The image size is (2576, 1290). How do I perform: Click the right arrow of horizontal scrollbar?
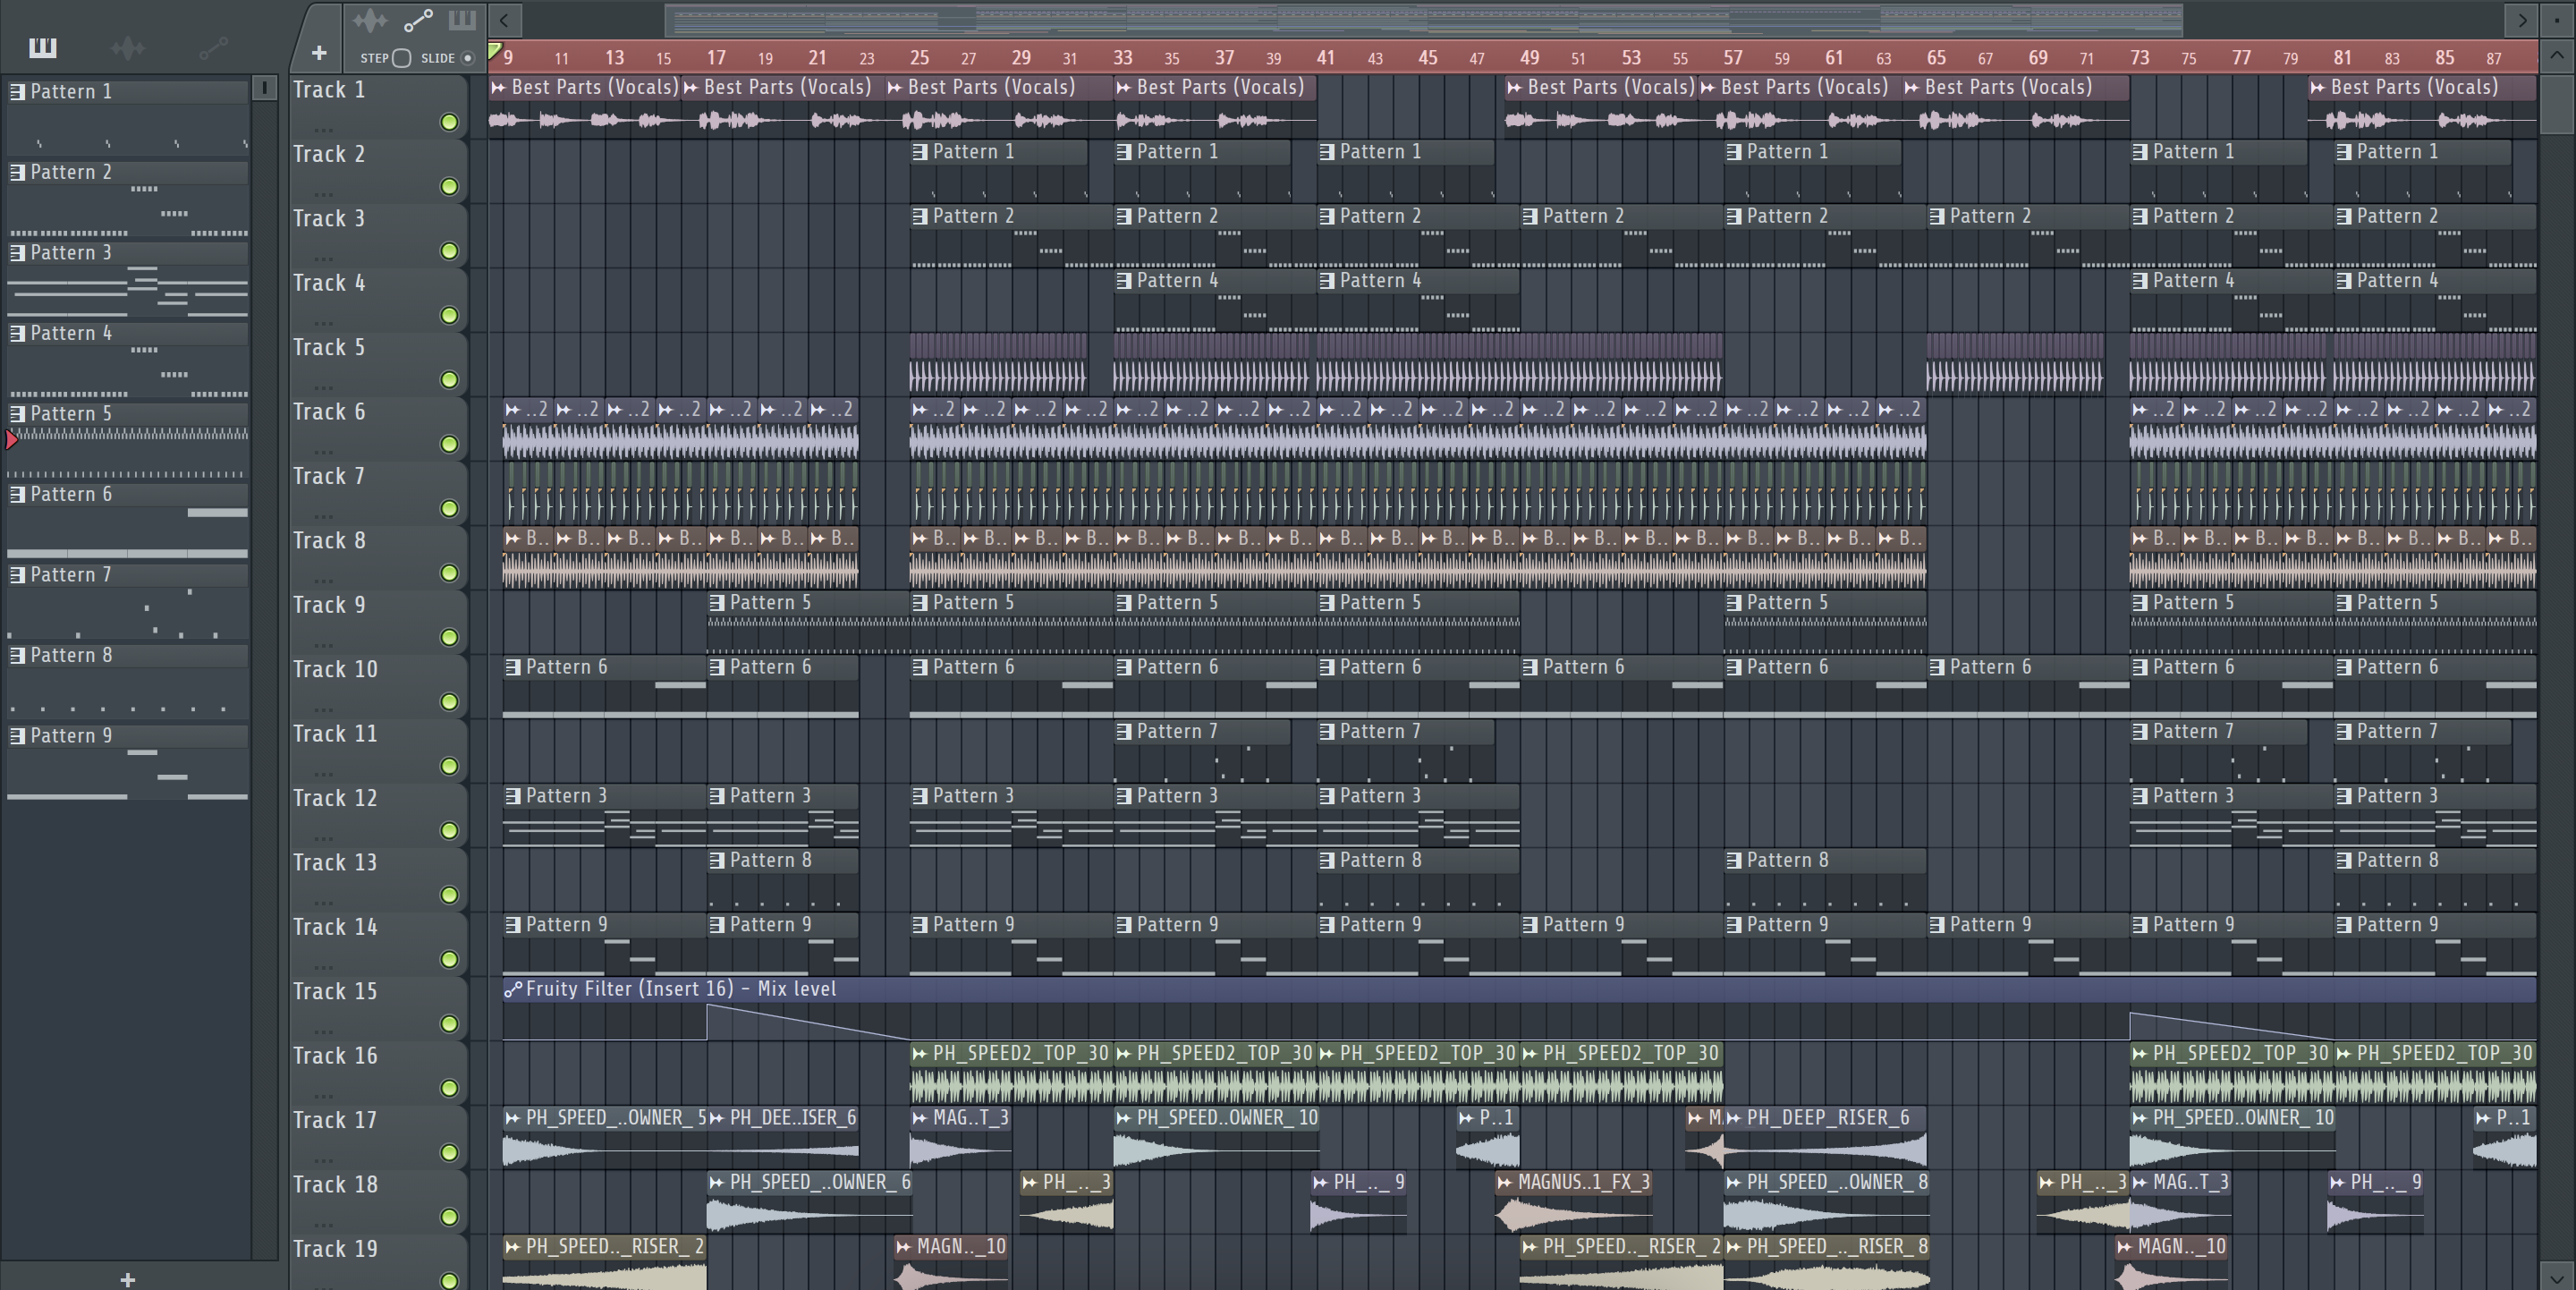[x=2522, y=20]
